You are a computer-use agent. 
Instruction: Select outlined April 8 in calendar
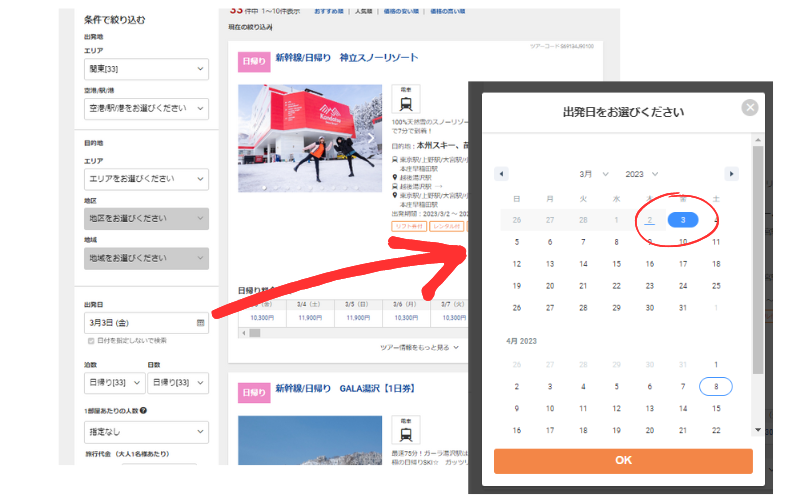click(716, 386)
